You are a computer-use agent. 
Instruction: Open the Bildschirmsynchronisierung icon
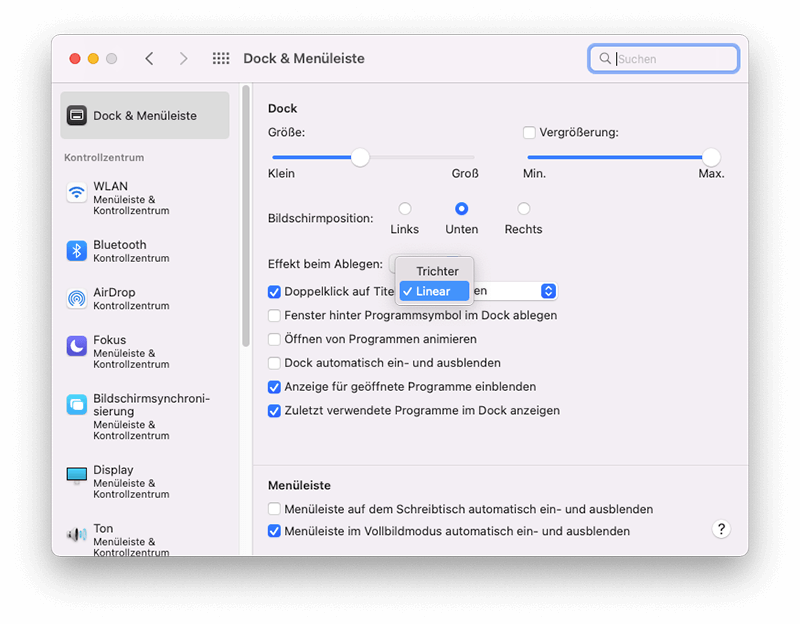(x=77, y=405)
